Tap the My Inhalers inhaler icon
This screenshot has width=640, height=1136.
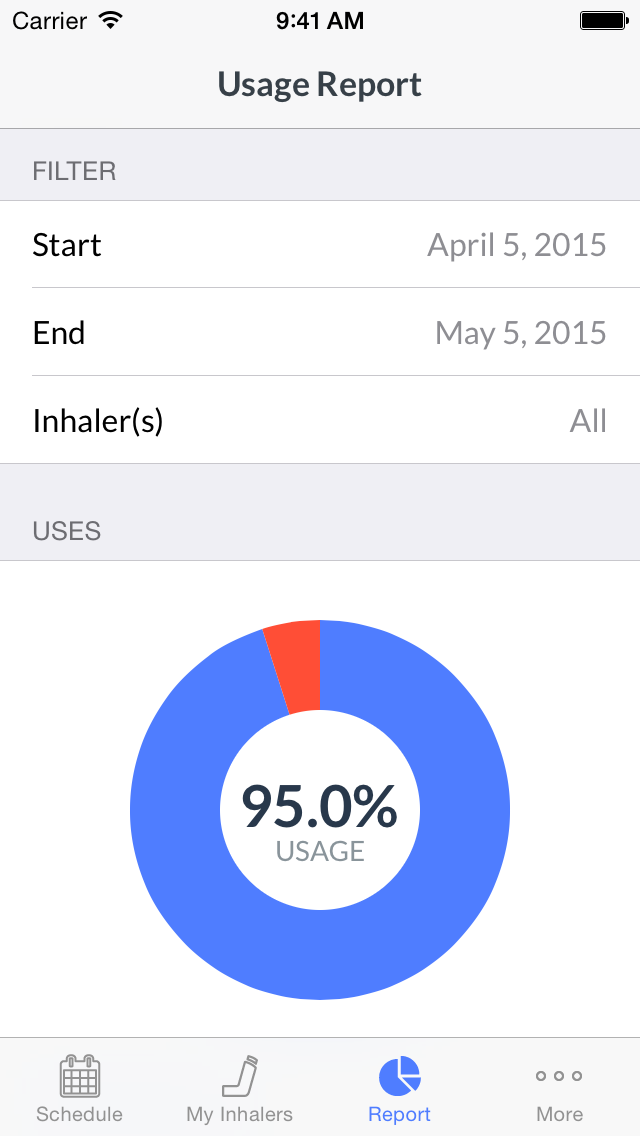coord(240,1076)
